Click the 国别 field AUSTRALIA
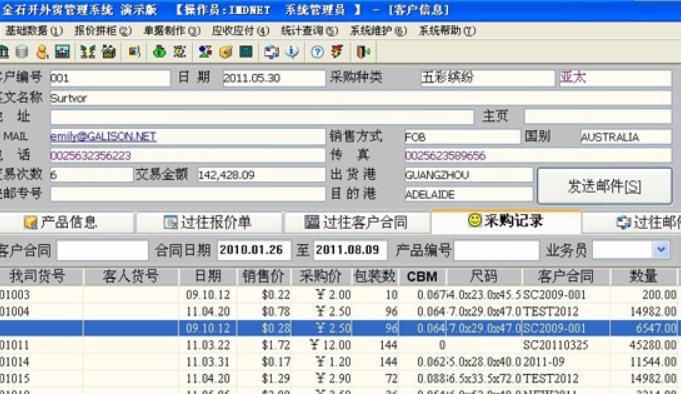This screenshot has width=681, height=394. pos(626,137)
